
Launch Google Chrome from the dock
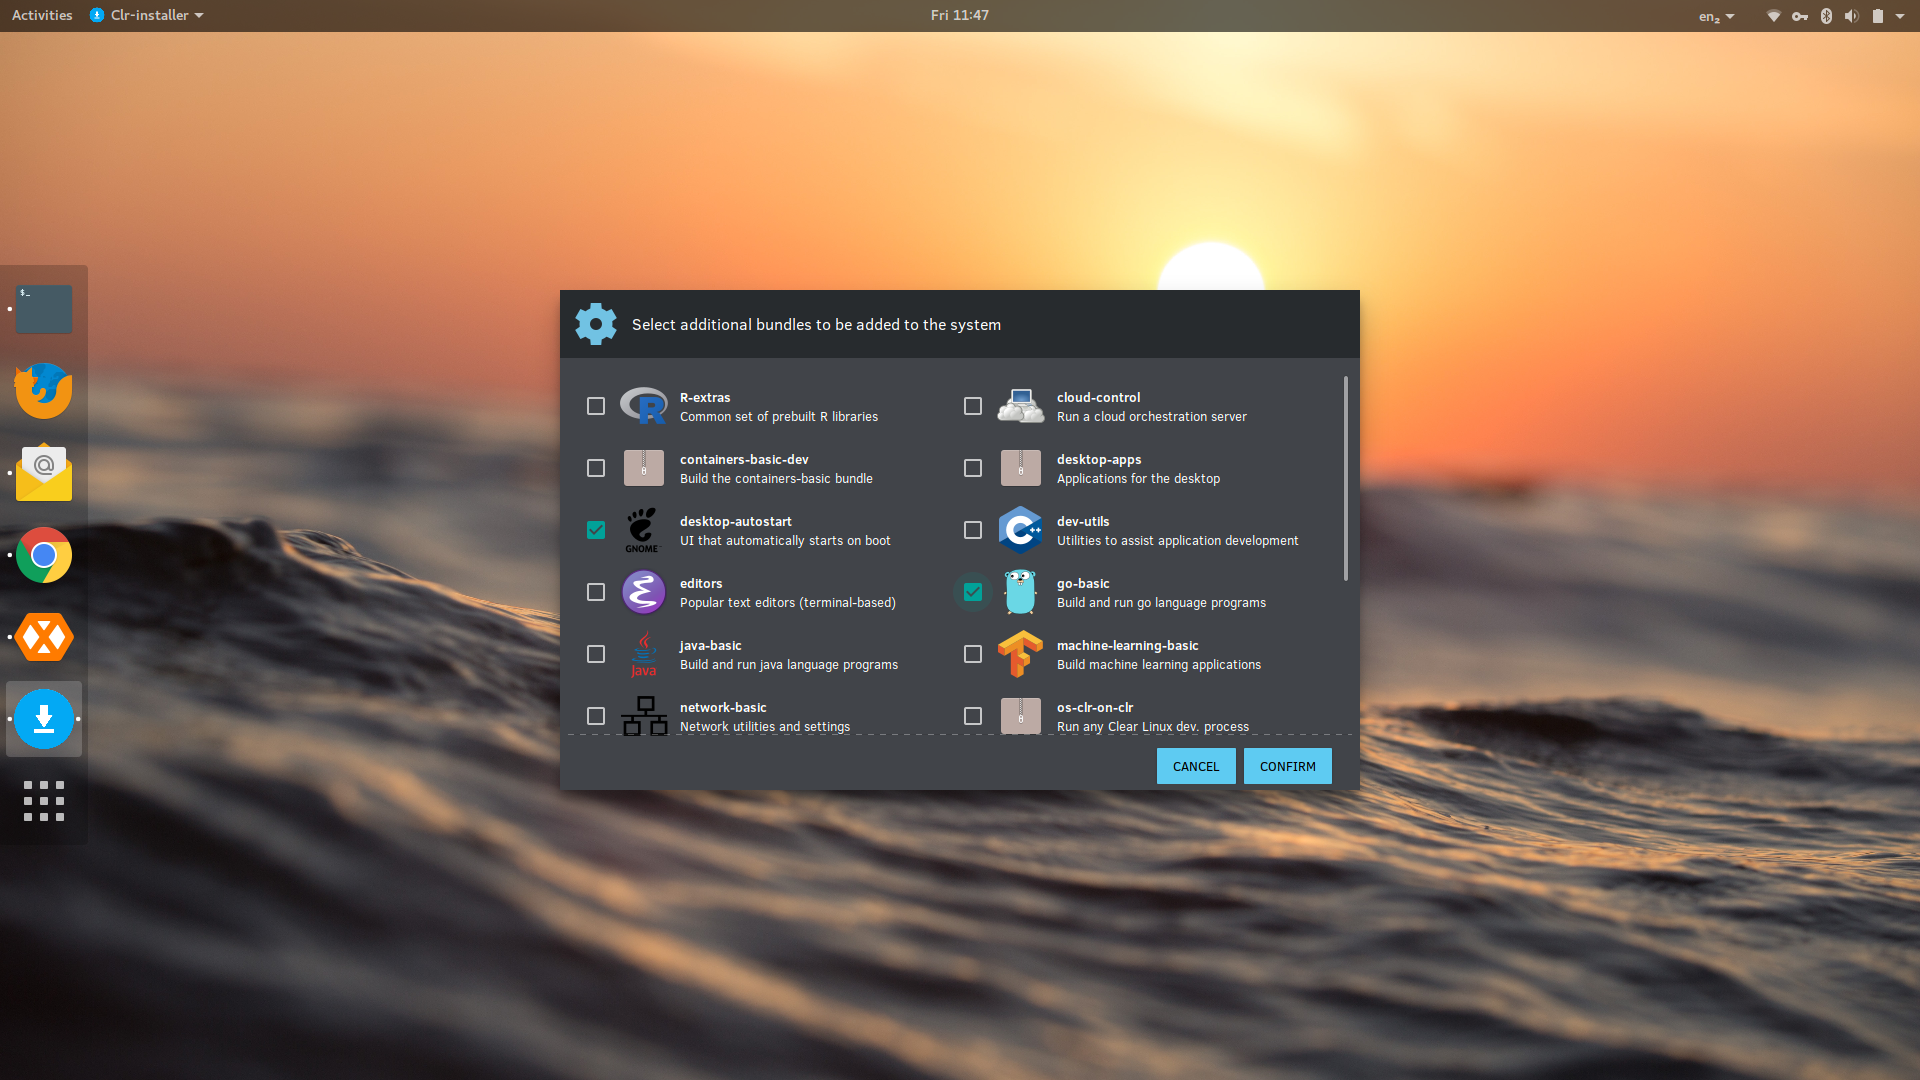[44, 555]
